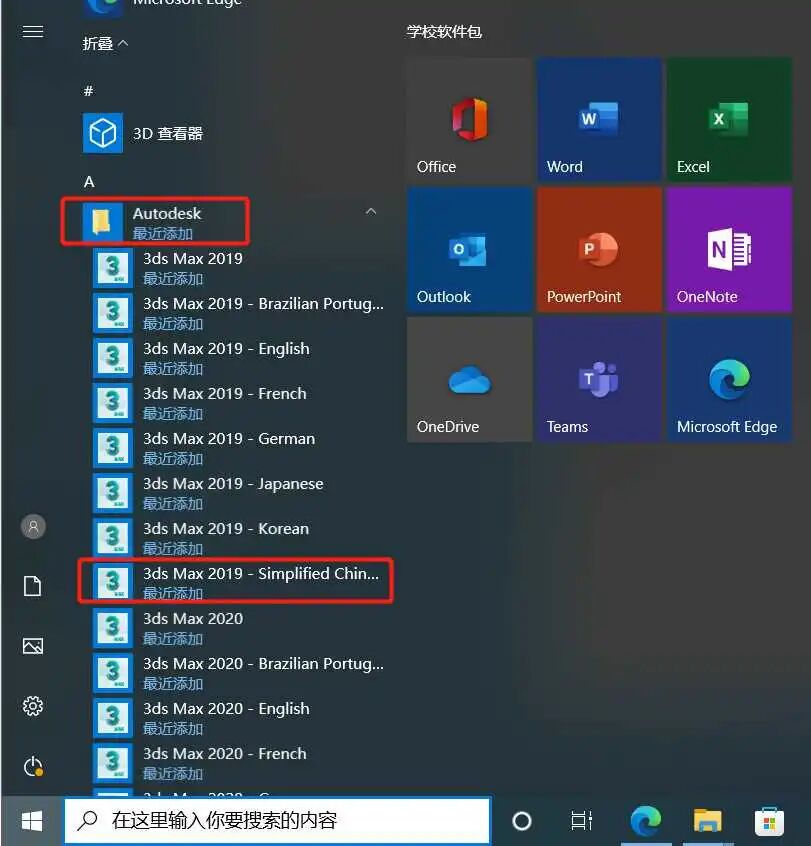Viewport: 811px width, 846px height.
Task: Launch 3ds Max 2019 icon
Action: (113, 268)
